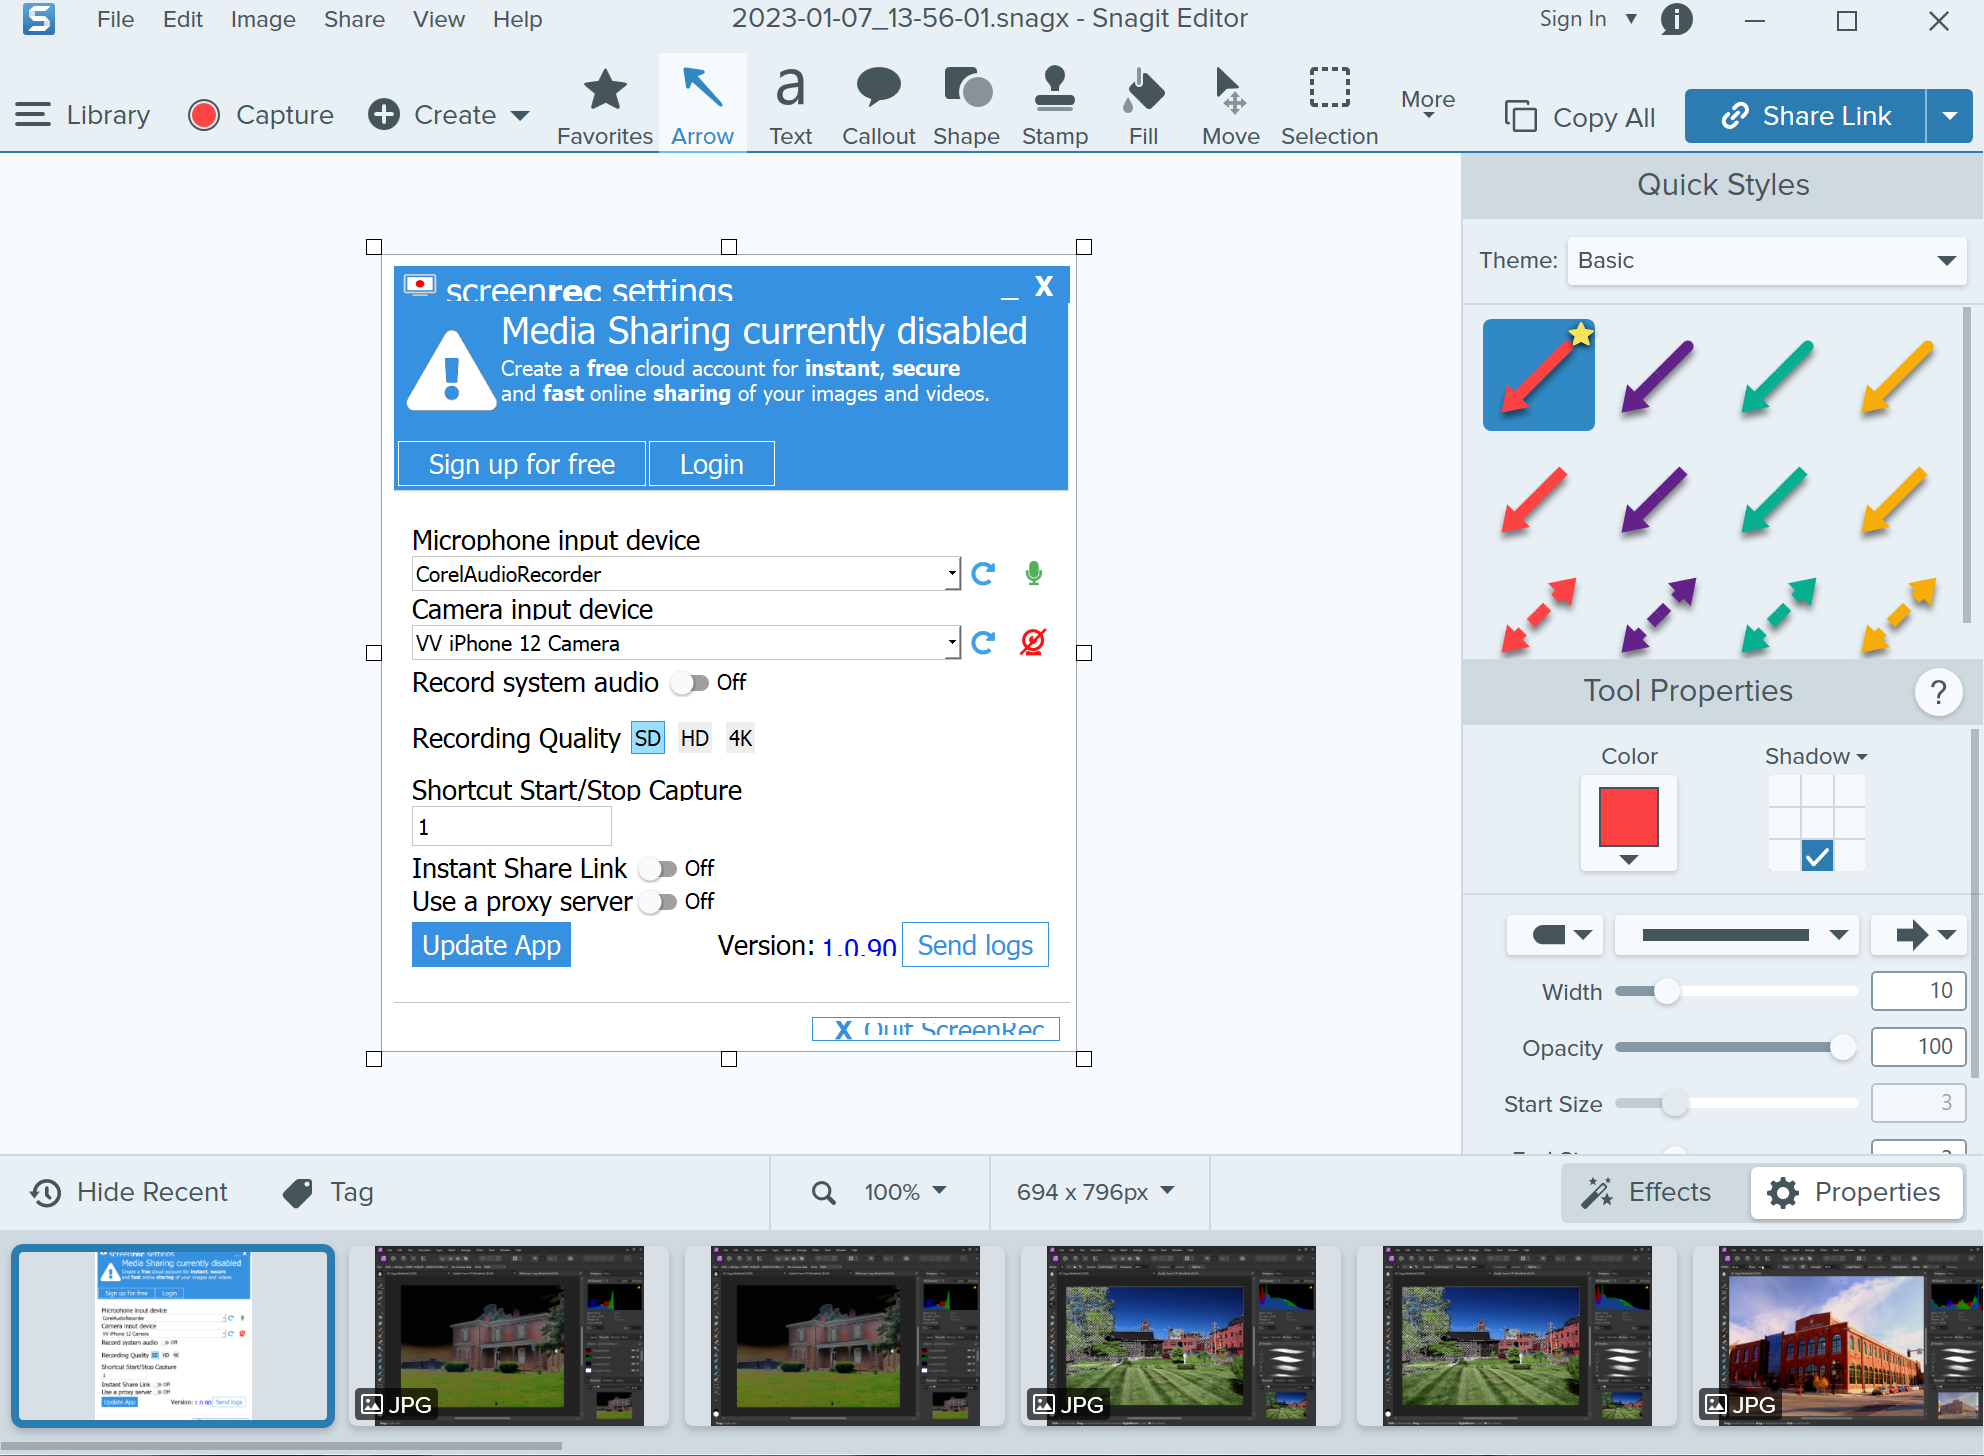The width and height of the screenshot is (1984, 1456).
Task: Pick the teal arrow quick style
Action: tap(1777, 376)
